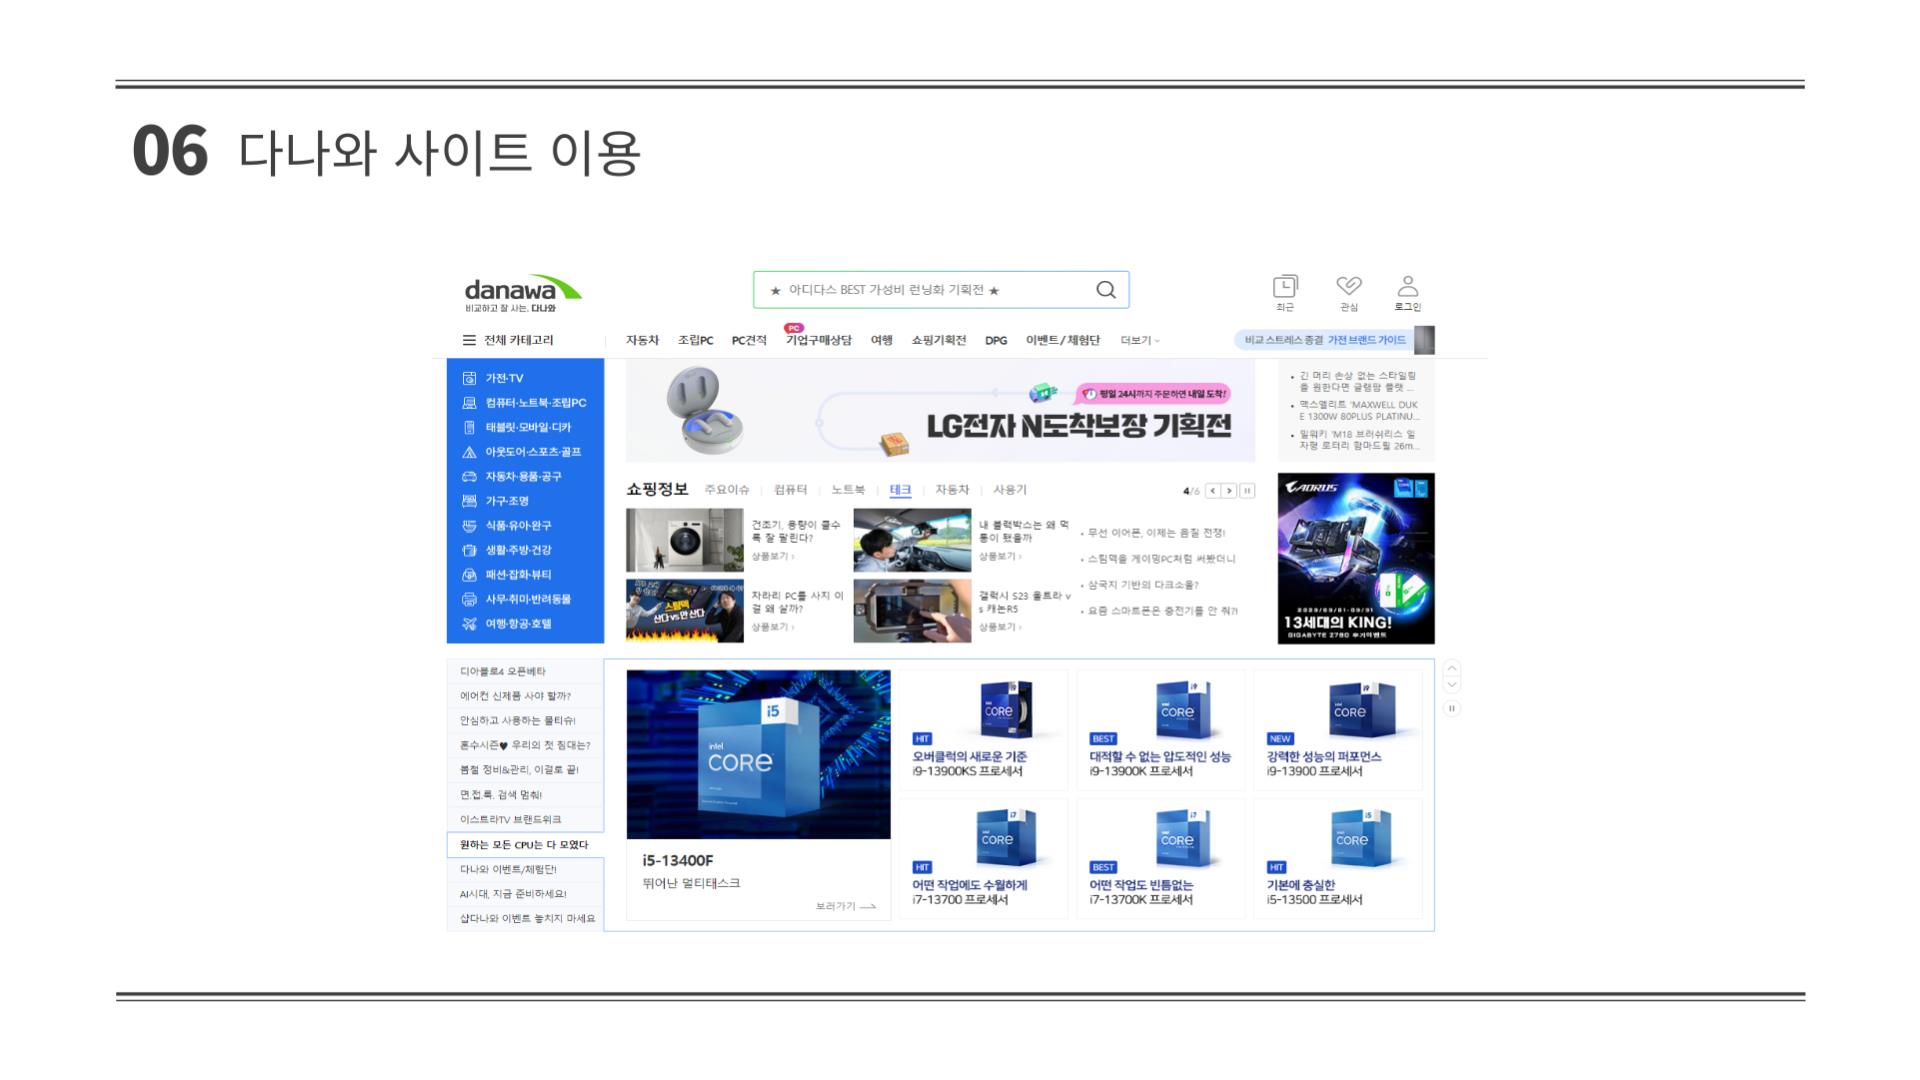Click the 가전·TV category icon

(x=469, y=378)
